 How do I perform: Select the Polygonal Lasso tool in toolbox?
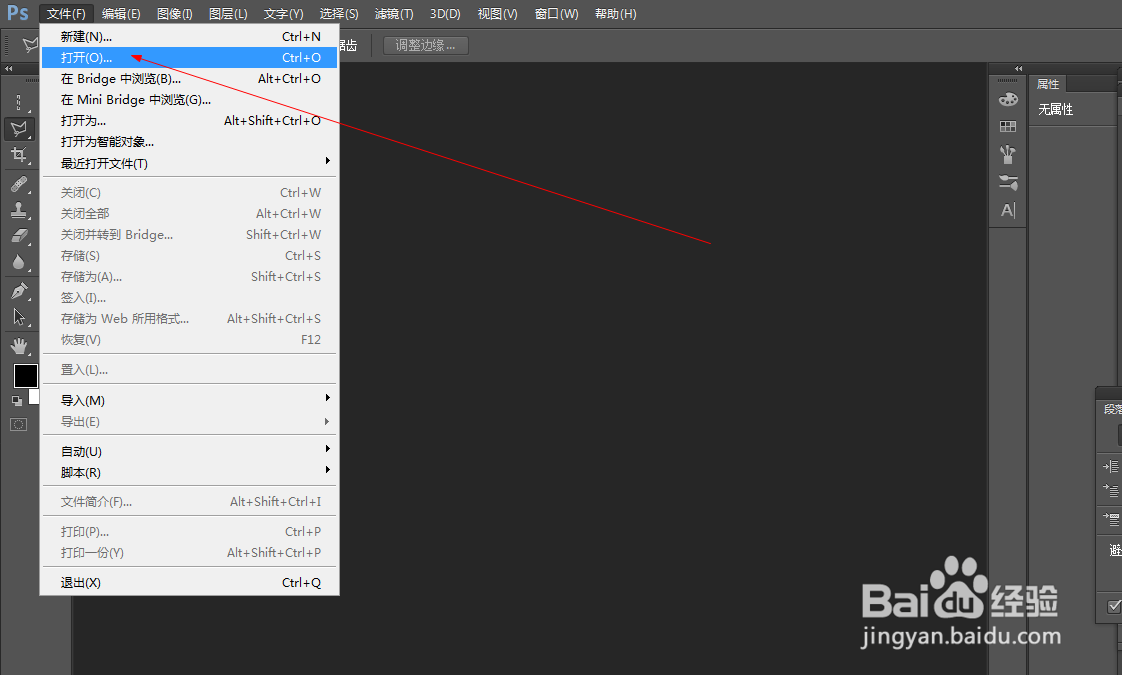[x=19, y=129]
